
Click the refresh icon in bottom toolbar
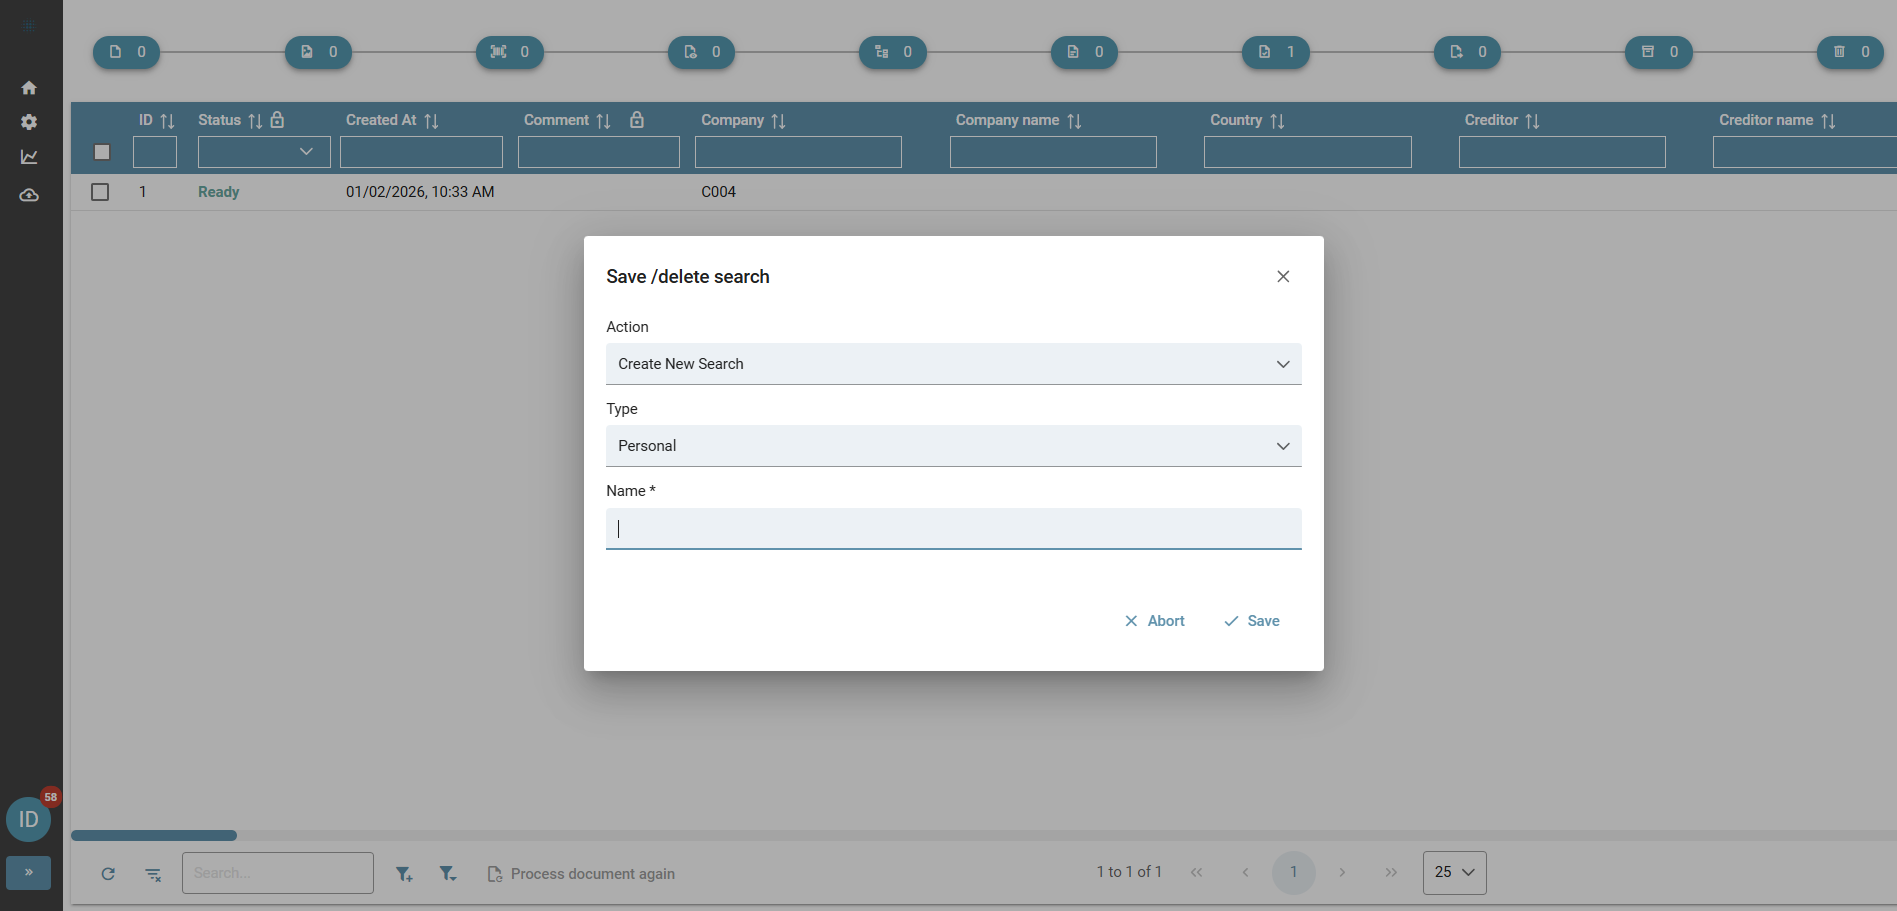pyautogui.click(x=108, y=874)
